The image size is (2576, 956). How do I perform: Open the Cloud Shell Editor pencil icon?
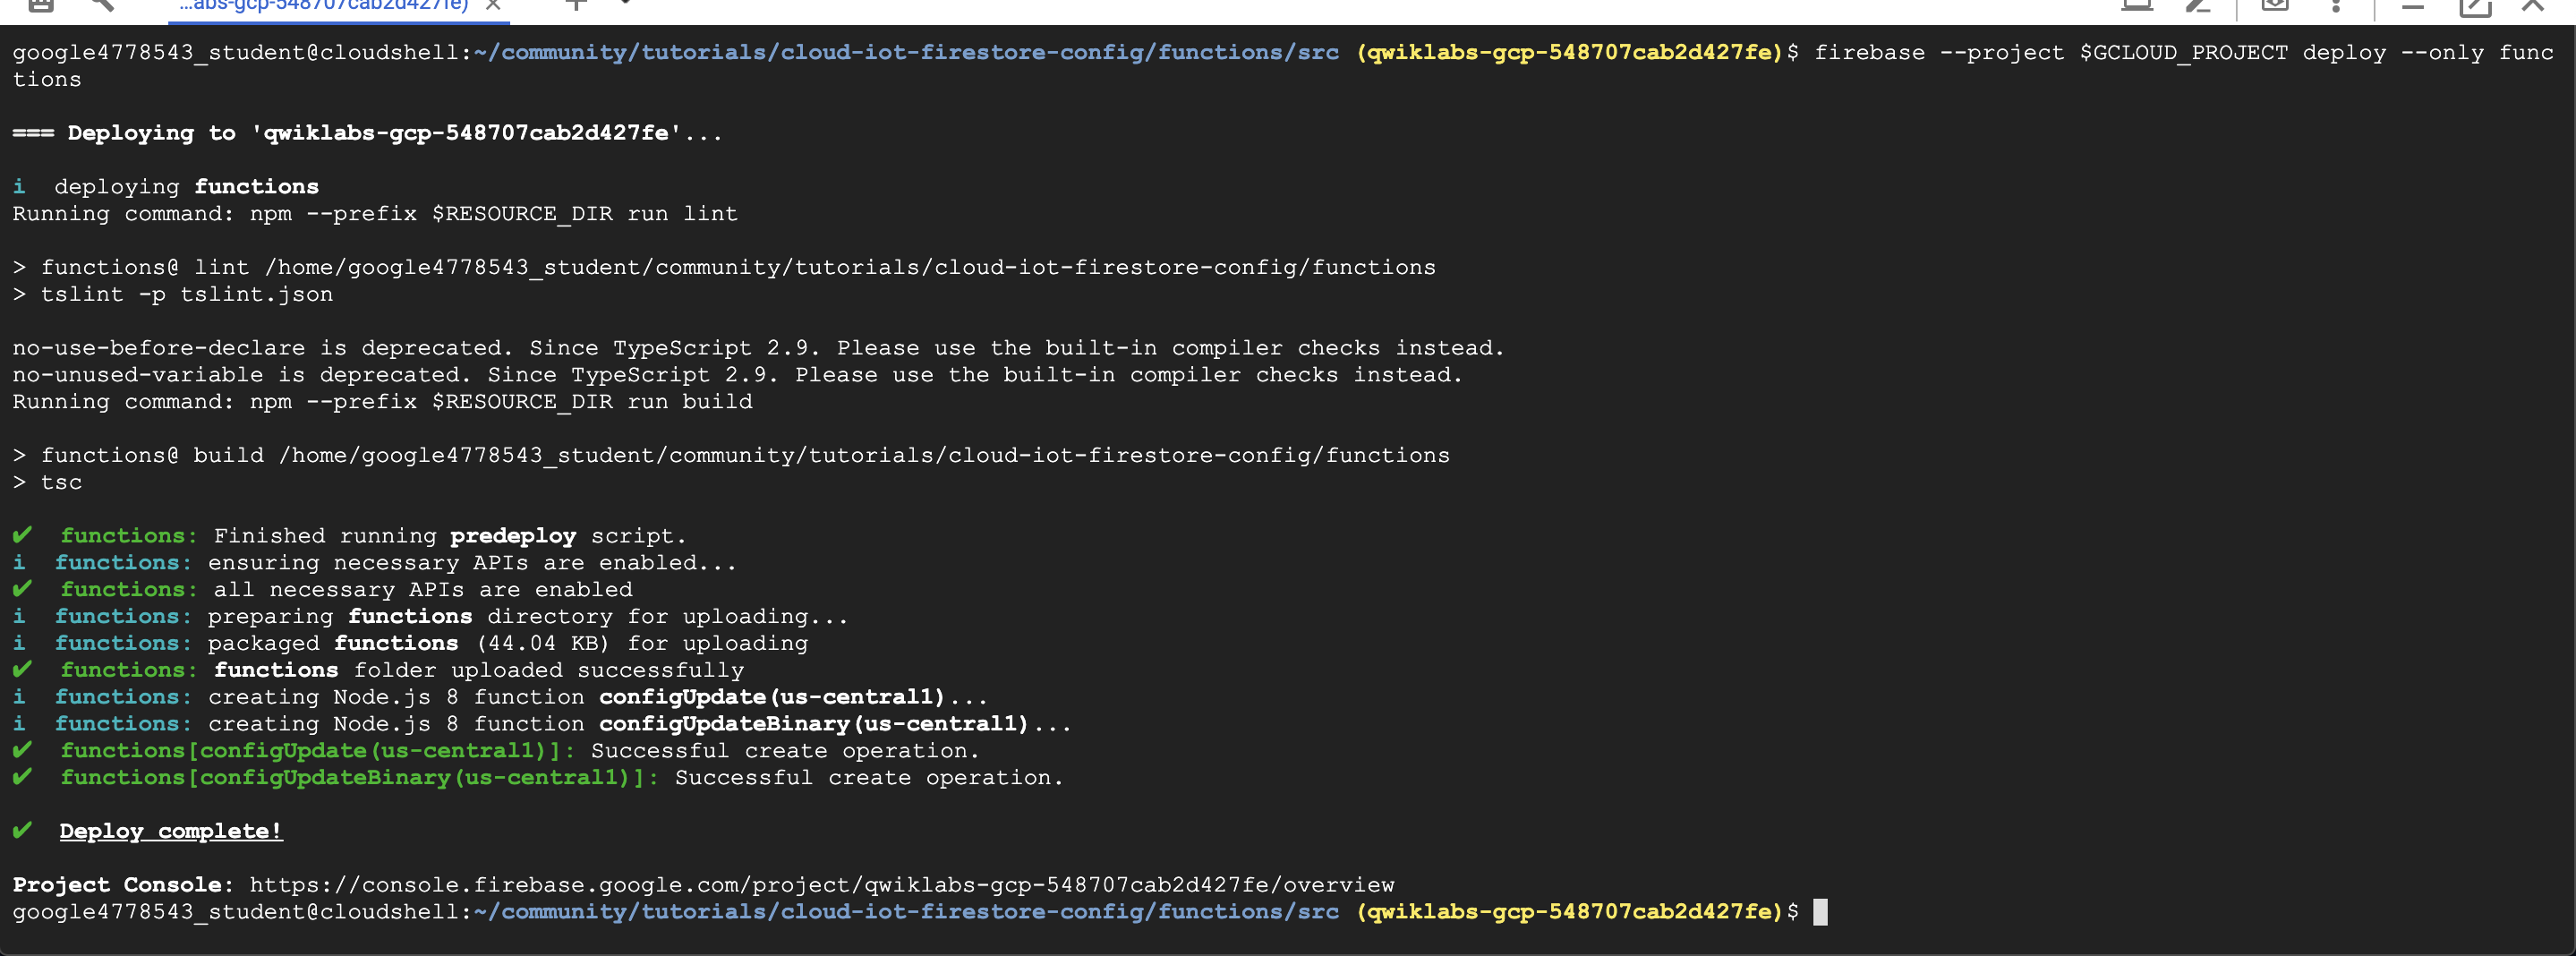click(x=2198, y=8)
